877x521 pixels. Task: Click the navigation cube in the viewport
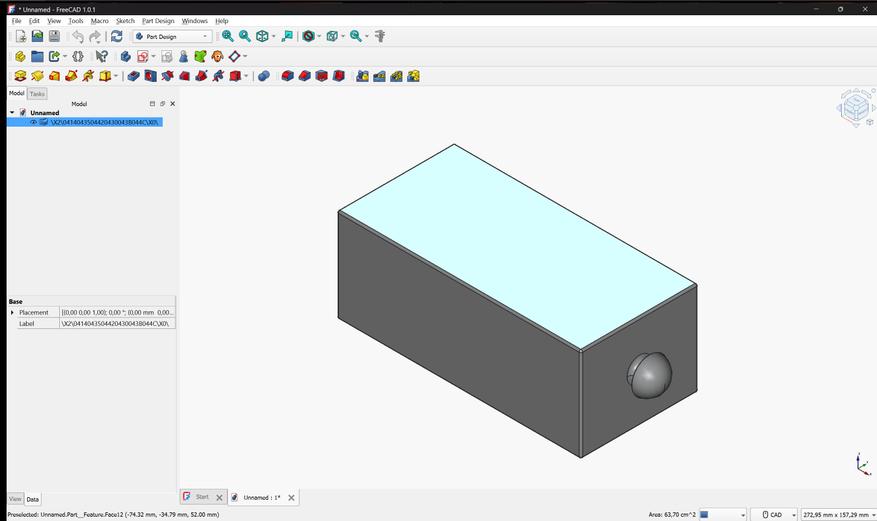click(855, 107)
